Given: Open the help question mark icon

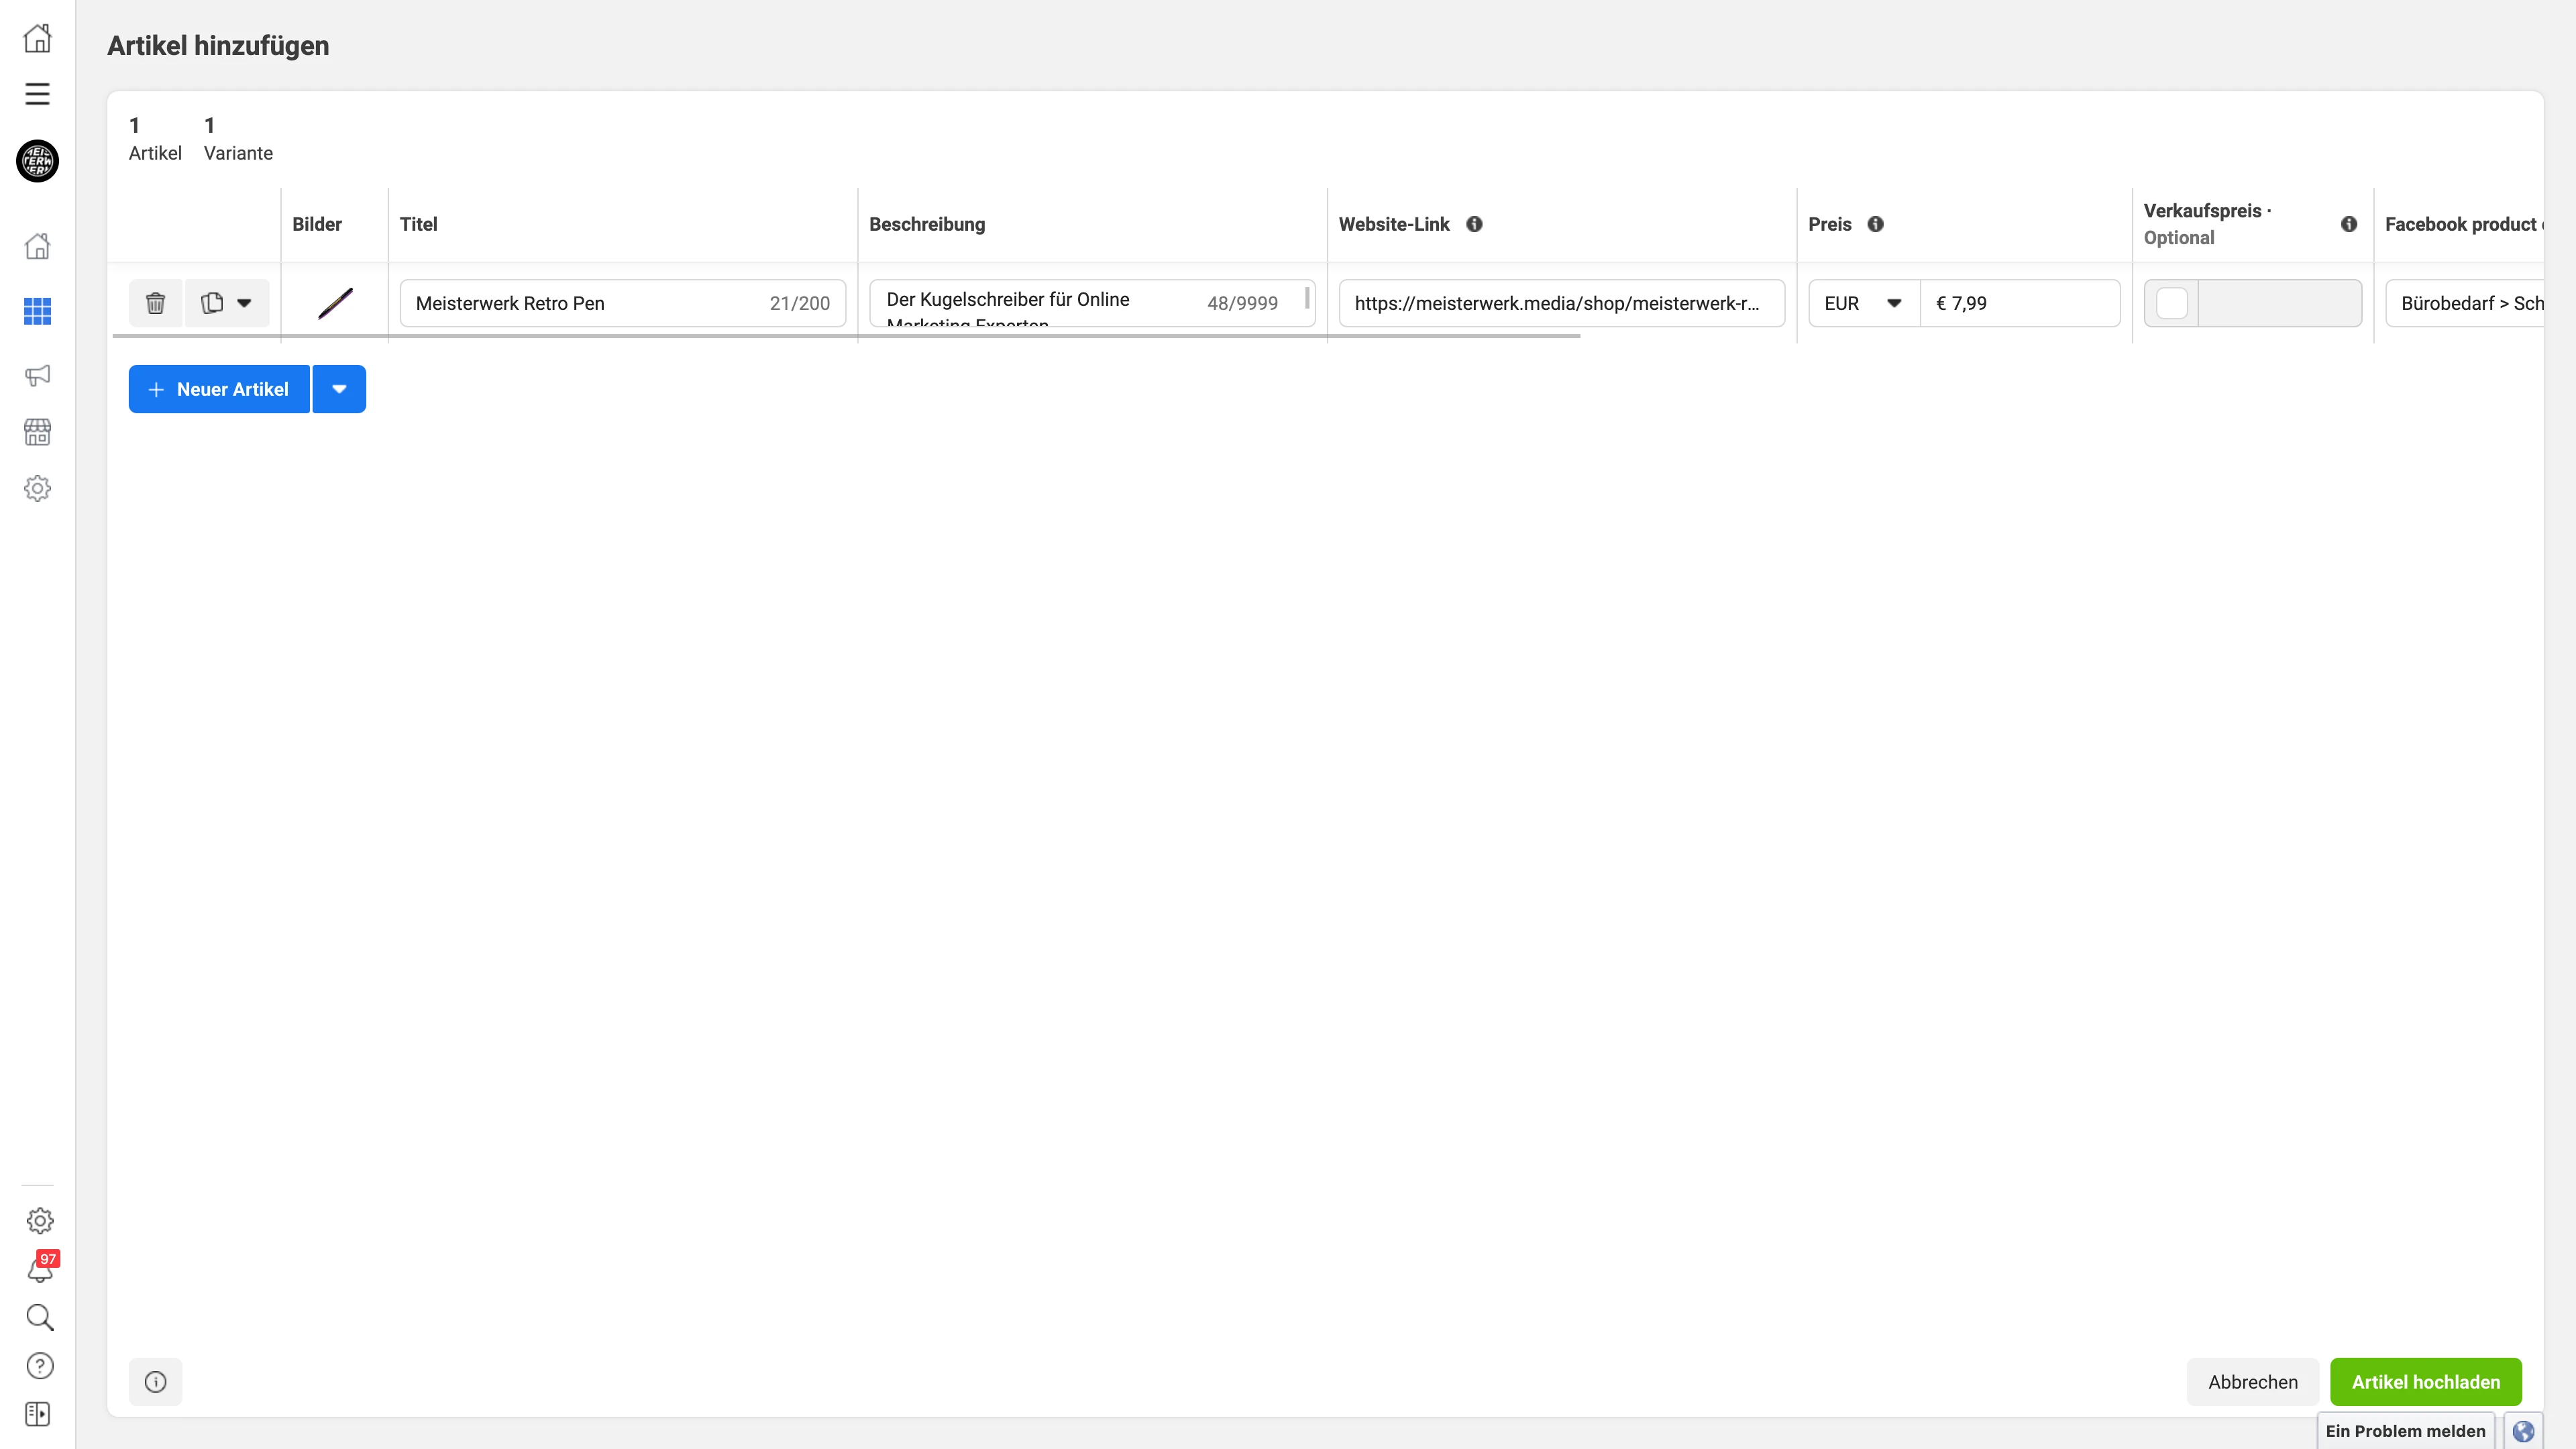Looking at the screenshot, I should pyautogui.click(x=40, y=1366).
